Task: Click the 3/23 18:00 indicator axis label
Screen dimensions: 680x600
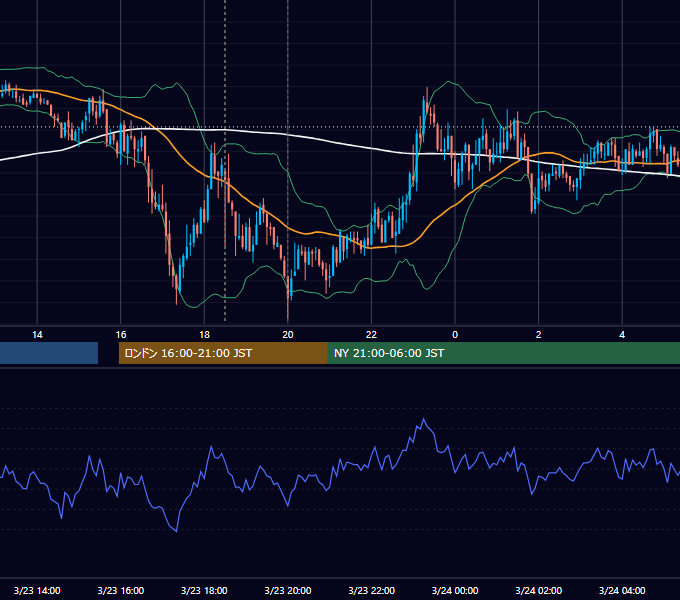Action: click(204, 590)
